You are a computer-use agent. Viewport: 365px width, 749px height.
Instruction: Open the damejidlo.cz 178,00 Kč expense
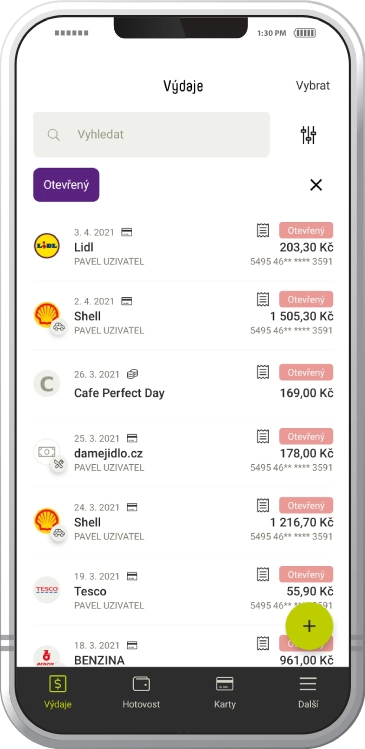pyautogui.click(x=183, y=453)
